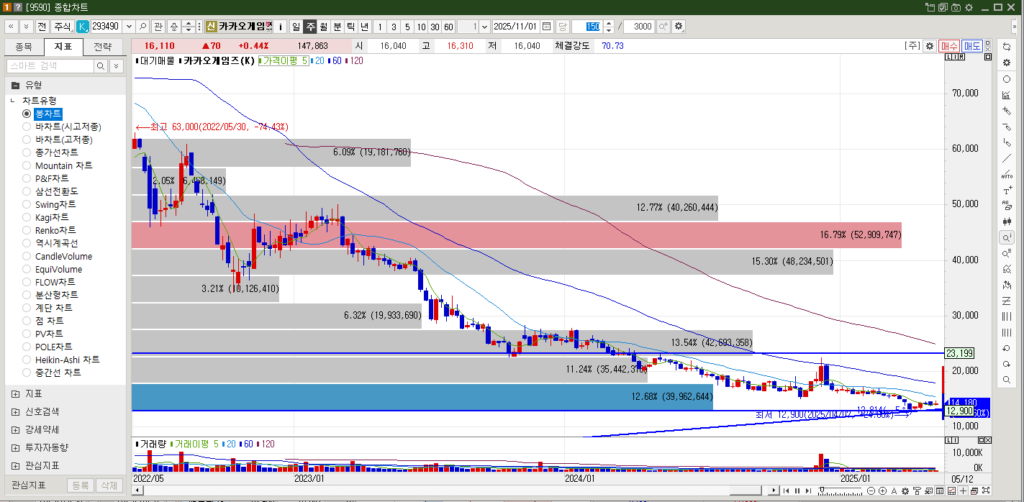Click the red 매수 buy button
This screenshot has height=502, width=1024.
click(x=950, y=46)
